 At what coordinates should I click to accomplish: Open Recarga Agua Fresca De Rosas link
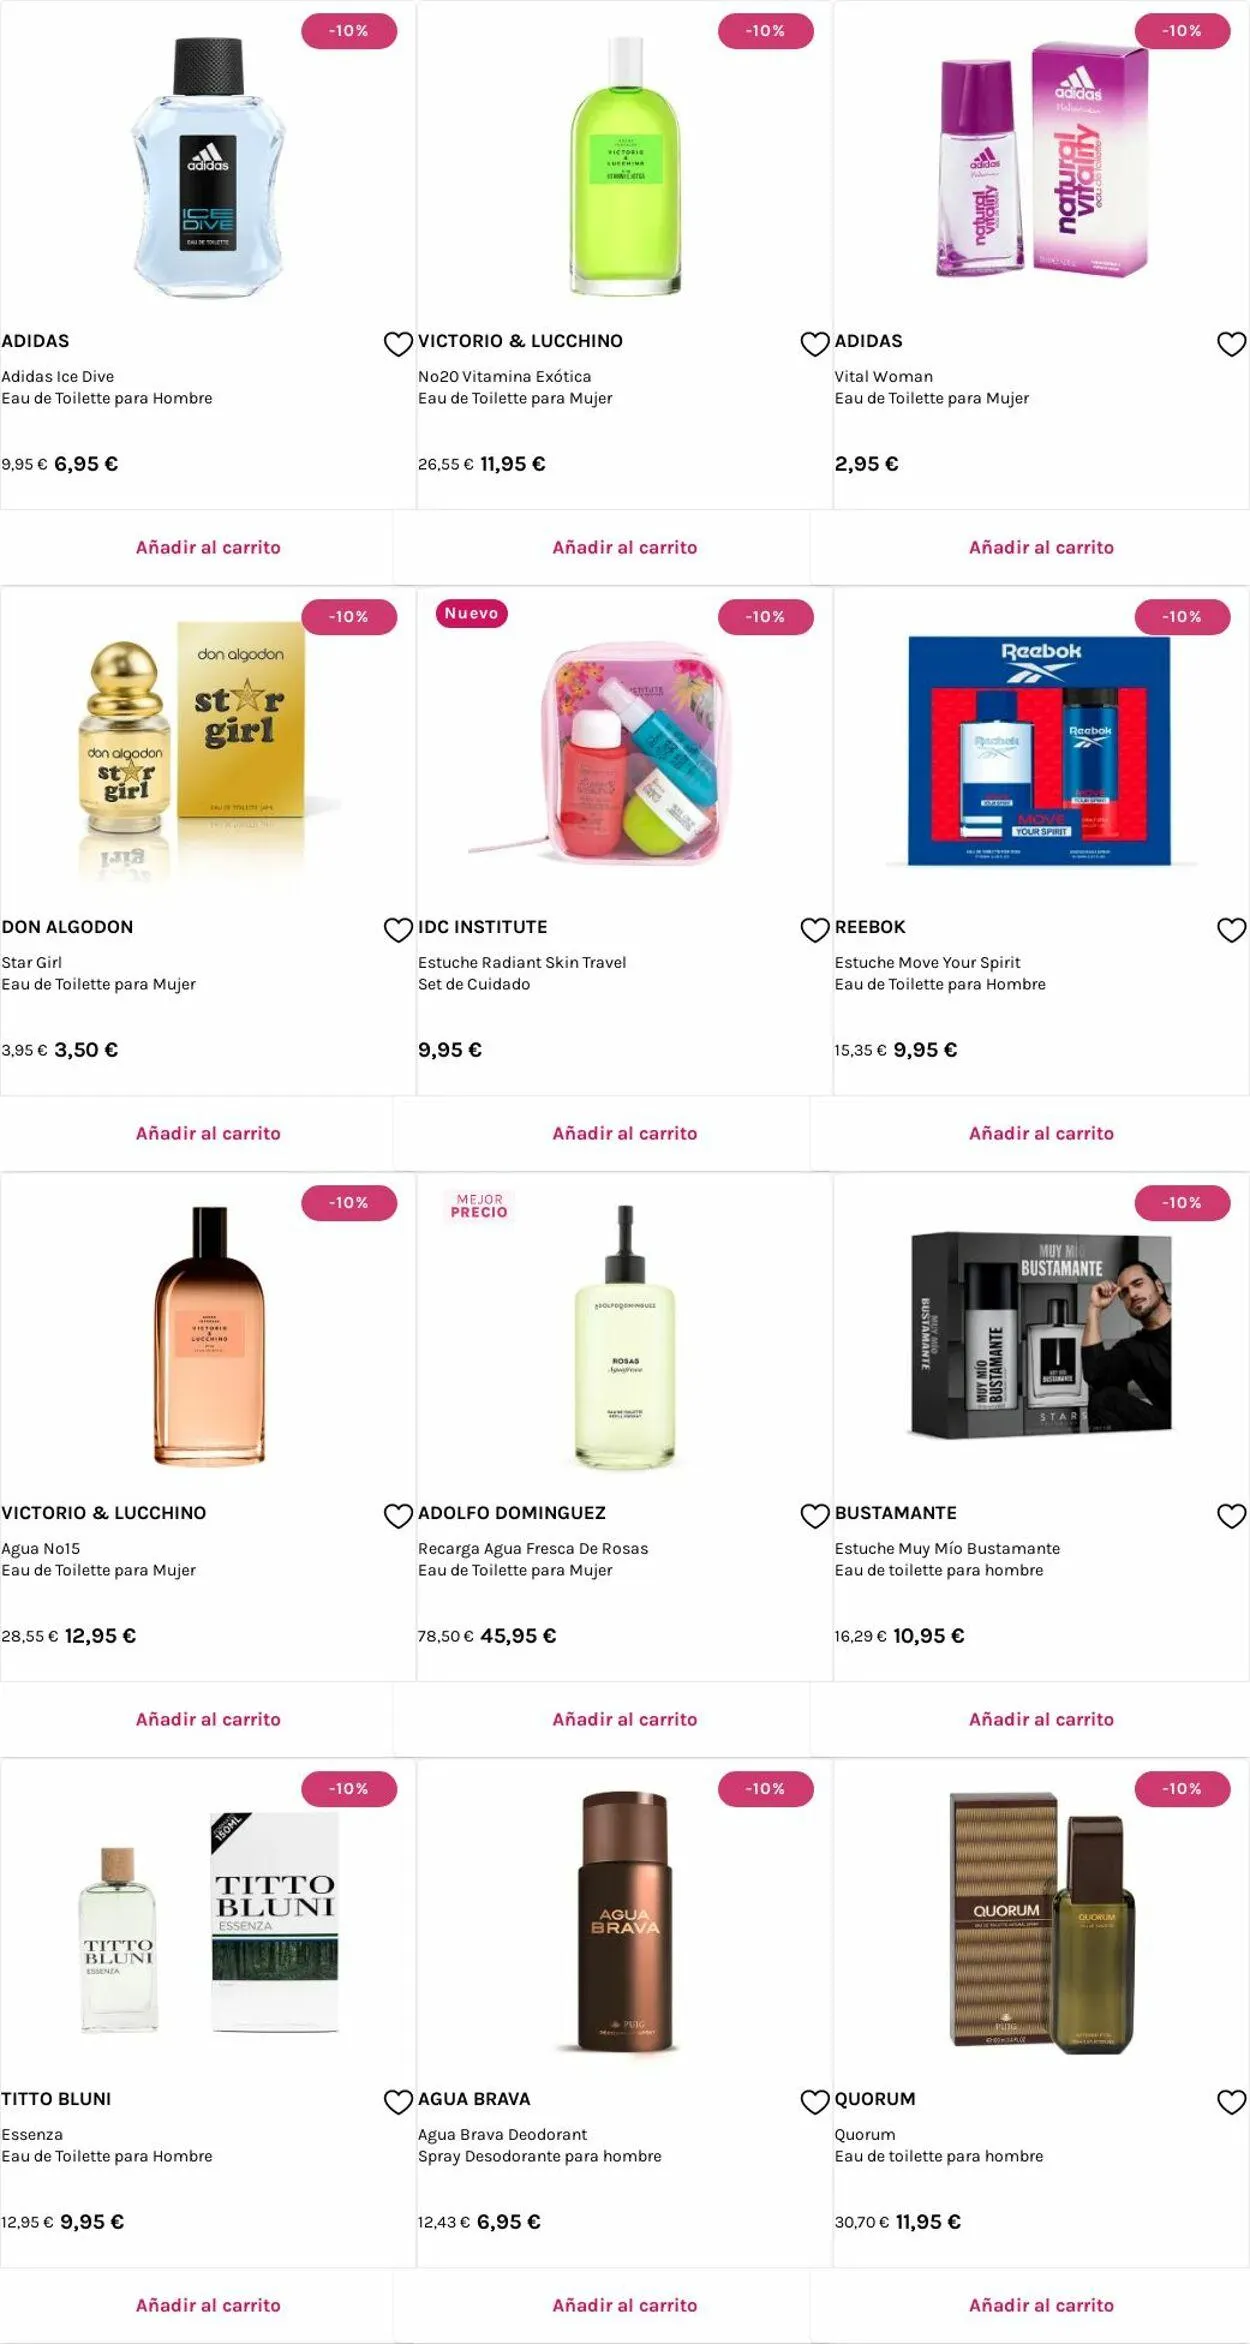coord(532,1548)
